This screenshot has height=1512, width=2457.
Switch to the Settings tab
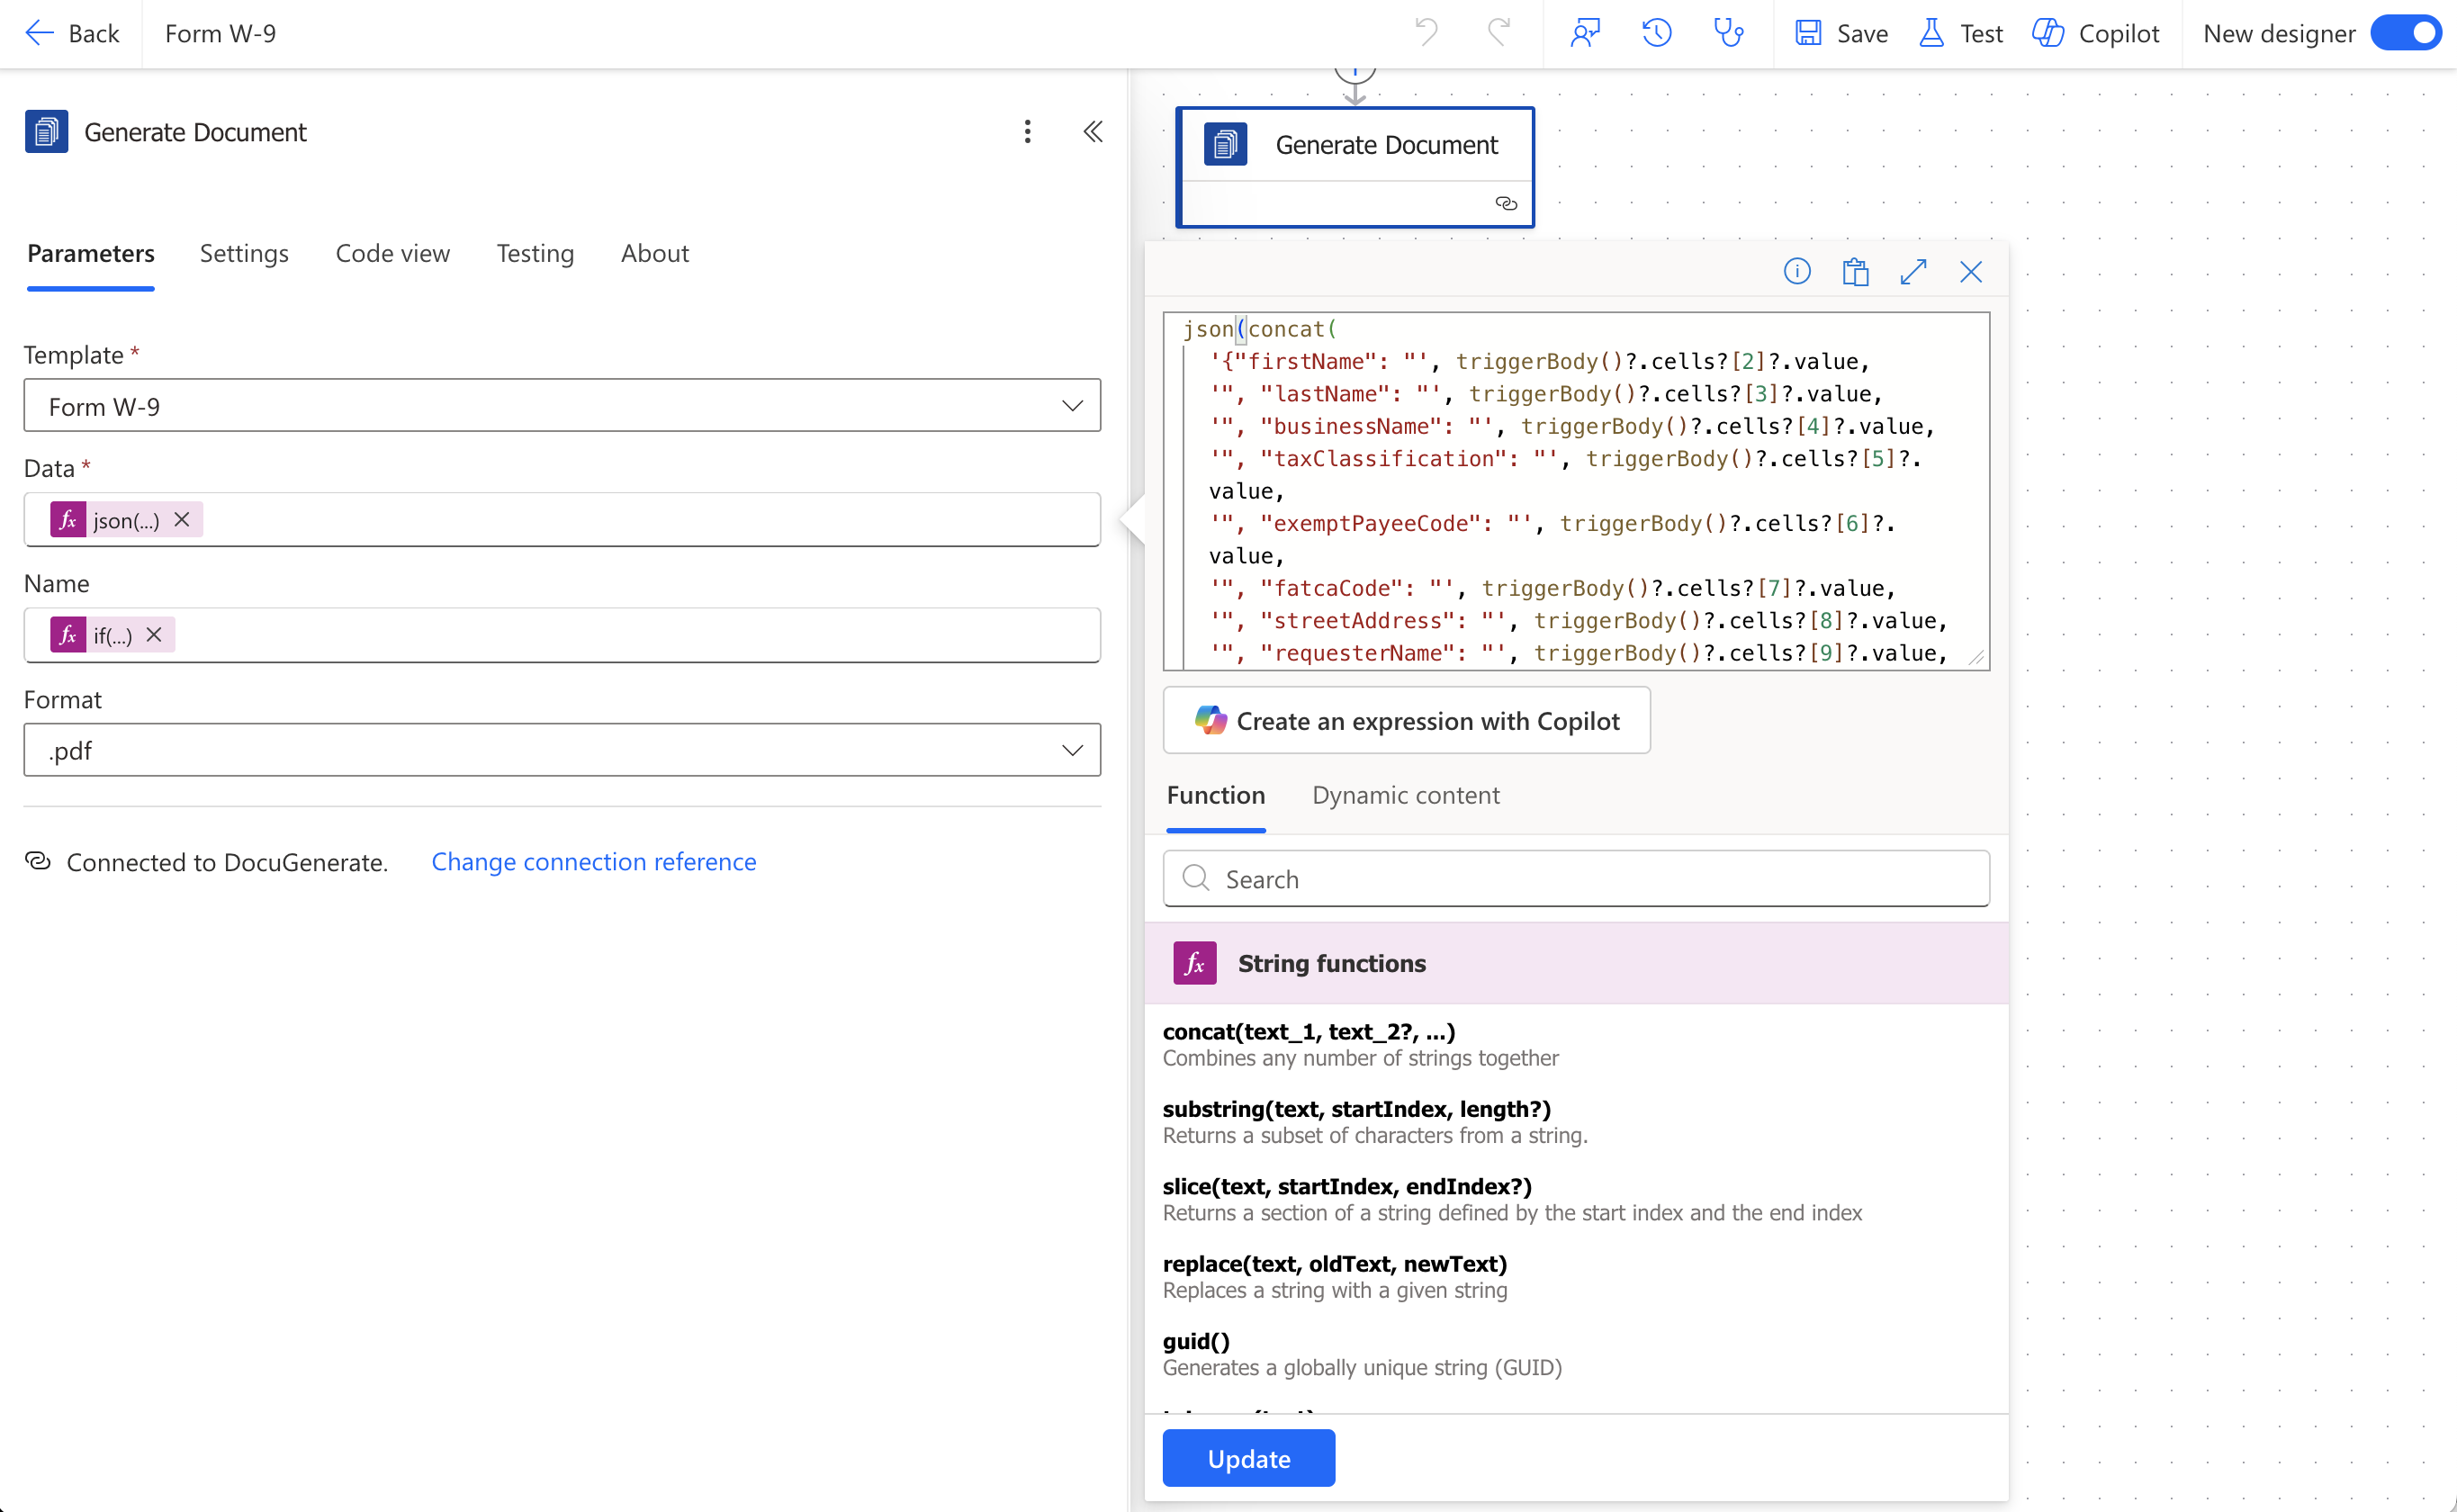point(244,254)
